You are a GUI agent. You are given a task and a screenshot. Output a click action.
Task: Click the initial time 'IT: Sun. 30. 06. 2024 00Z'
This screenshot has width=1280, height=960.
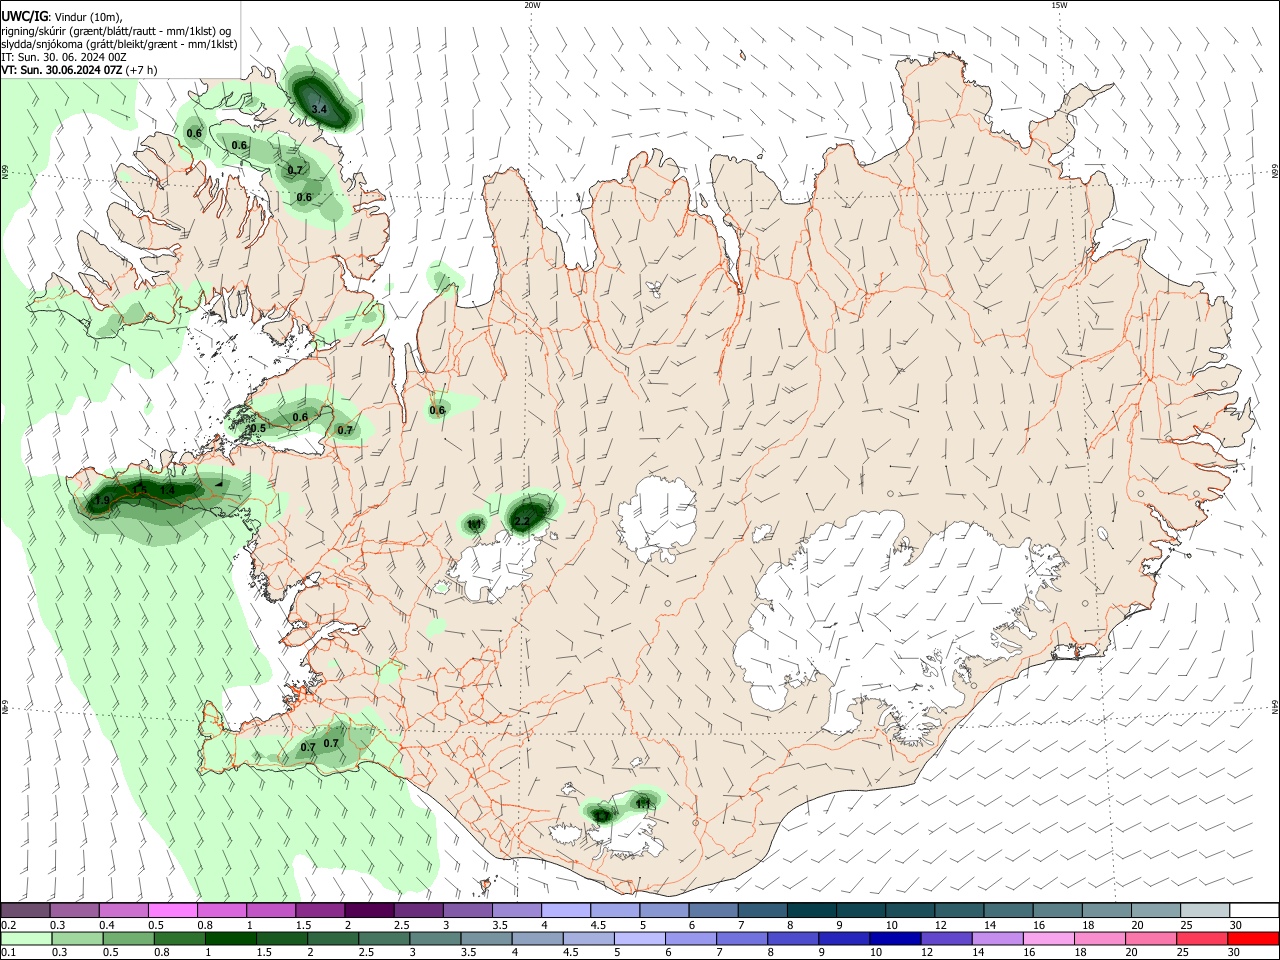point(64,57)
